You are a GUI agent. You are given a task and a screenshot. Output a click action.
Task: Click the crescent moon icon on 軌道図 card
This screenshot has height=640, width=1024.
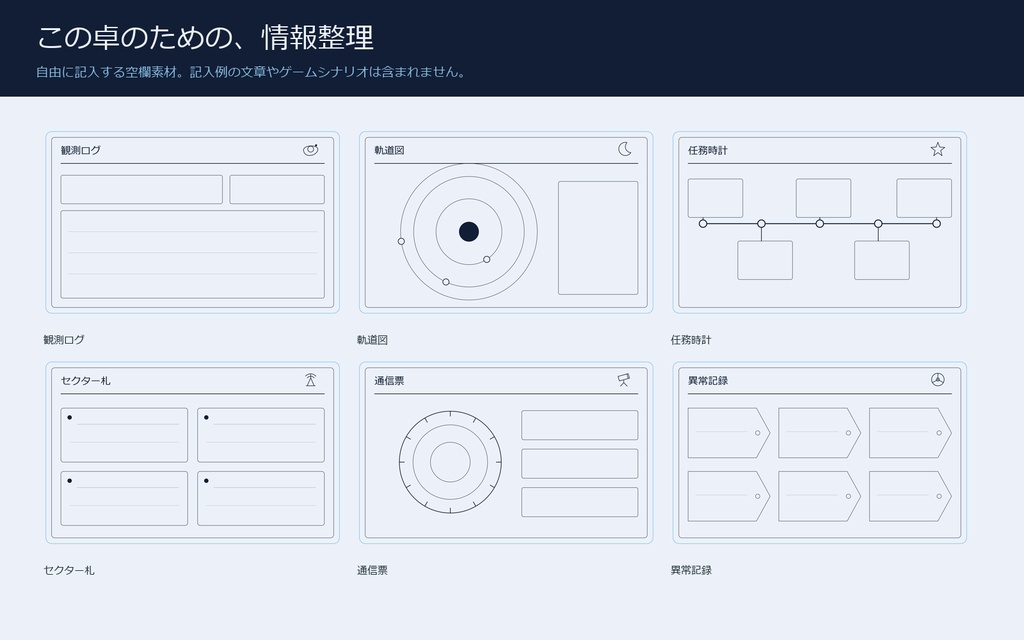625,150
